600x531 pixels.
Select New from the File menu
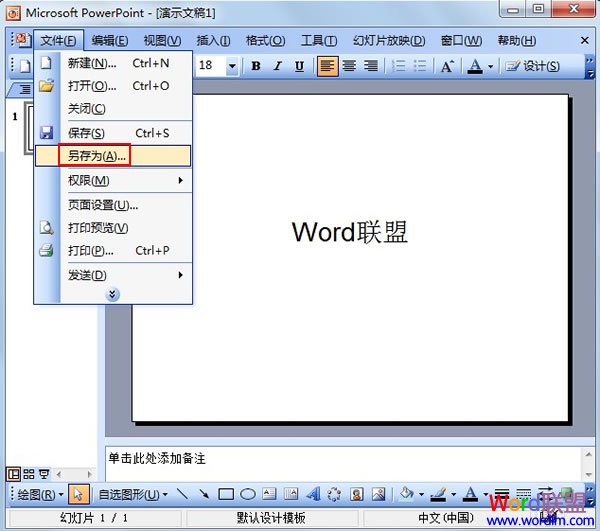[x=113, y=63]
